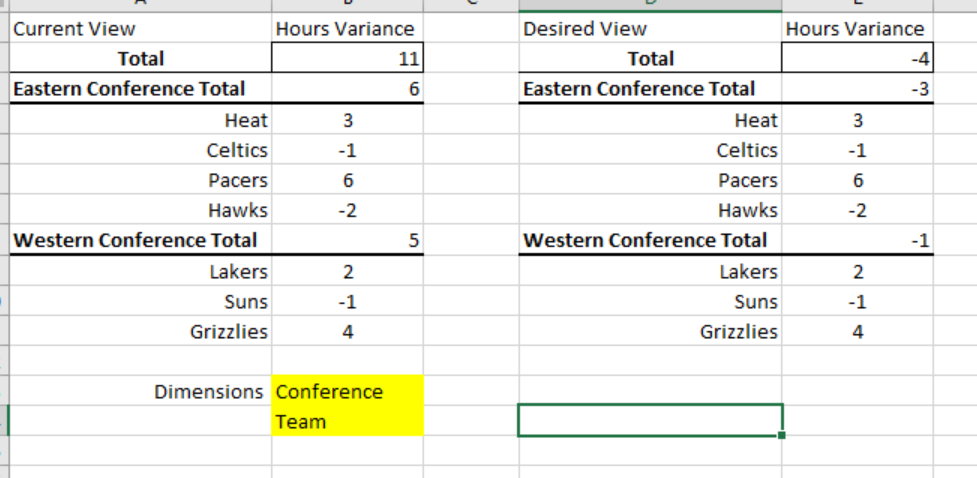Select the yellow Conference cell
The width and height of the screenshot is (977, 478).
(346, 391)
